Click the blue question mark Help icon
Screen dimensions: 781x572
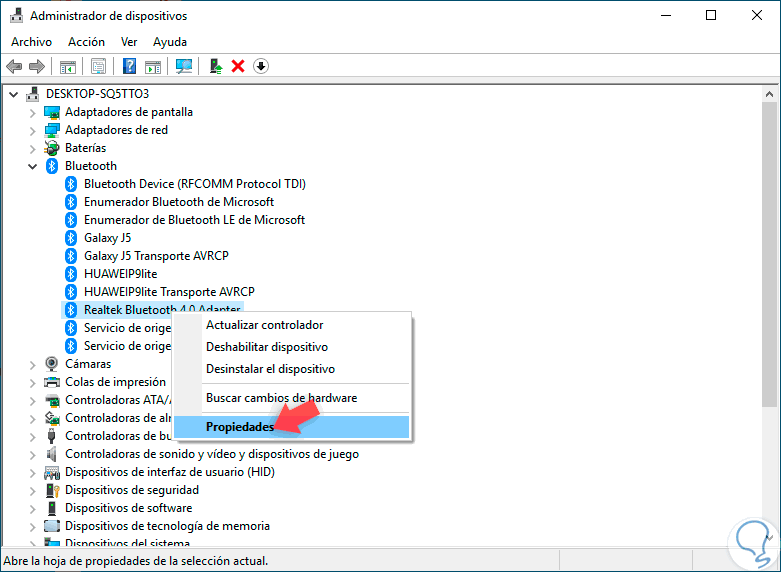coord(130,66)
